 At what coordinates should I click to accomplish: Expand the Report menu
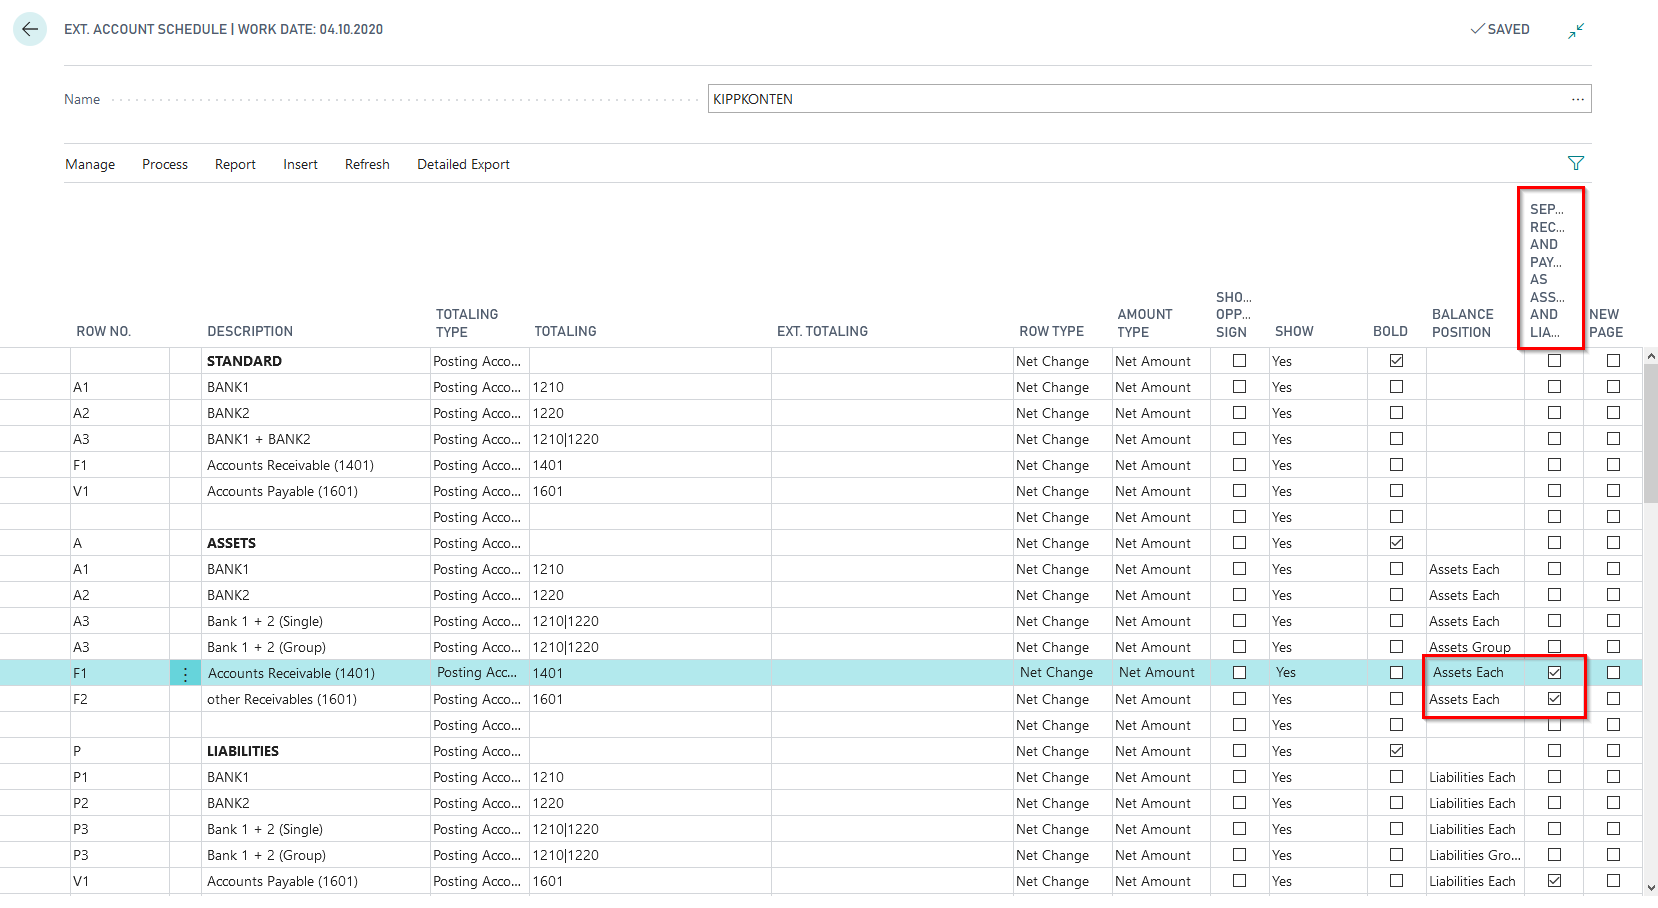pyautogui.click(x=235, y=164)
